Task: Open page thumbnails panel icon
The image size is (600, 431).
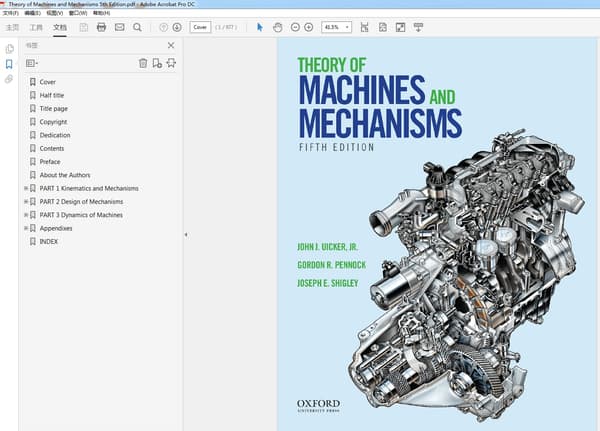Action: pos(10,49)
